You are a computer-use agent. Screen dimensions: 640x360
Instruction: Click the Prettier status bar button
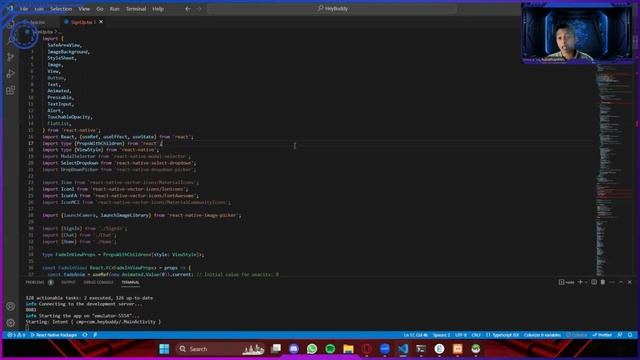pyautogui.click(x=602, y=335)
